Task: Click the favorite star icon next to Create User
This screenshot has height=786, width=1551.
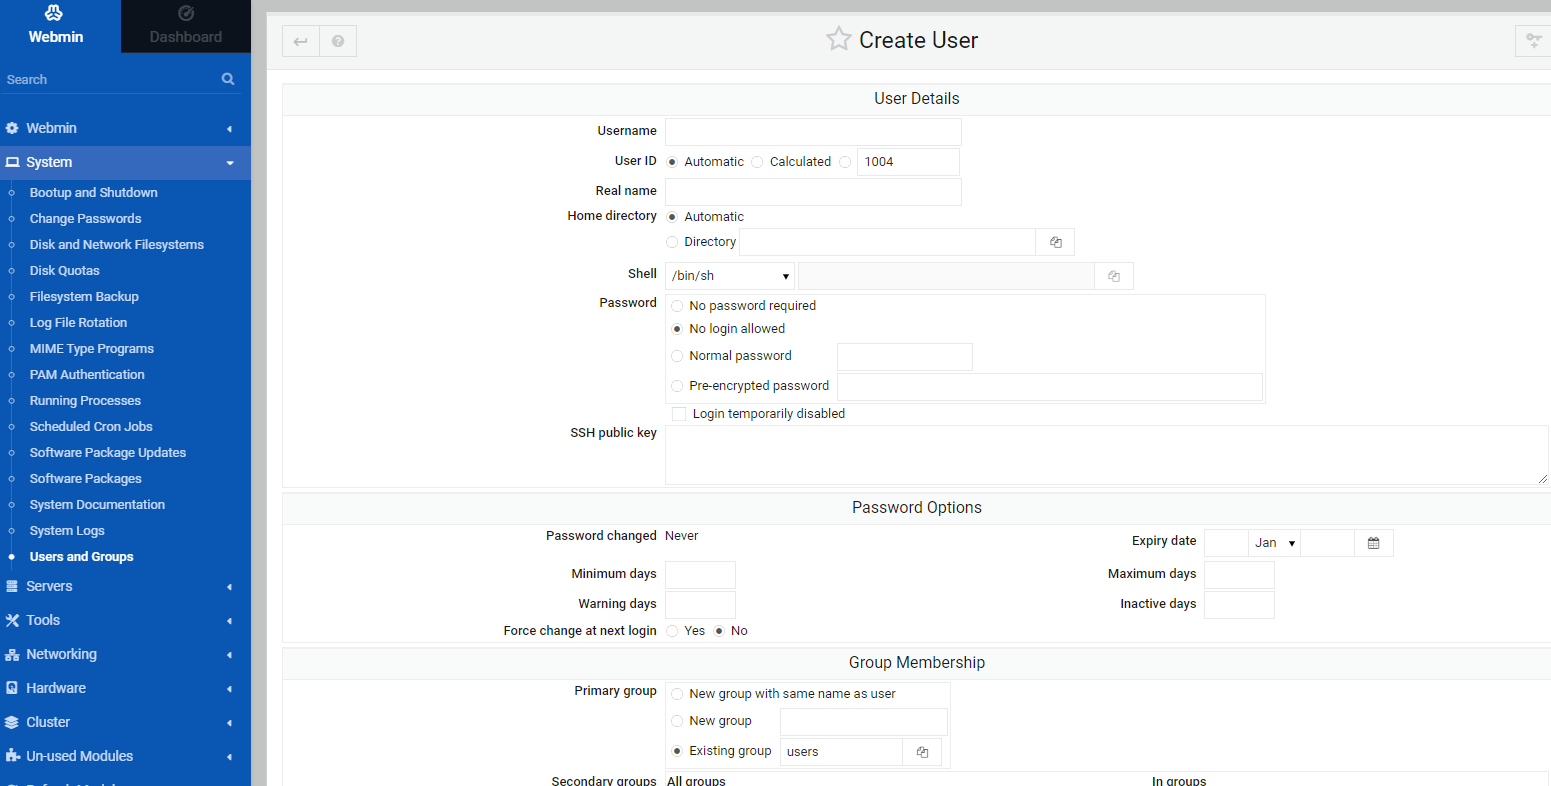Action: pyautogui.click(x=838, y=39)
